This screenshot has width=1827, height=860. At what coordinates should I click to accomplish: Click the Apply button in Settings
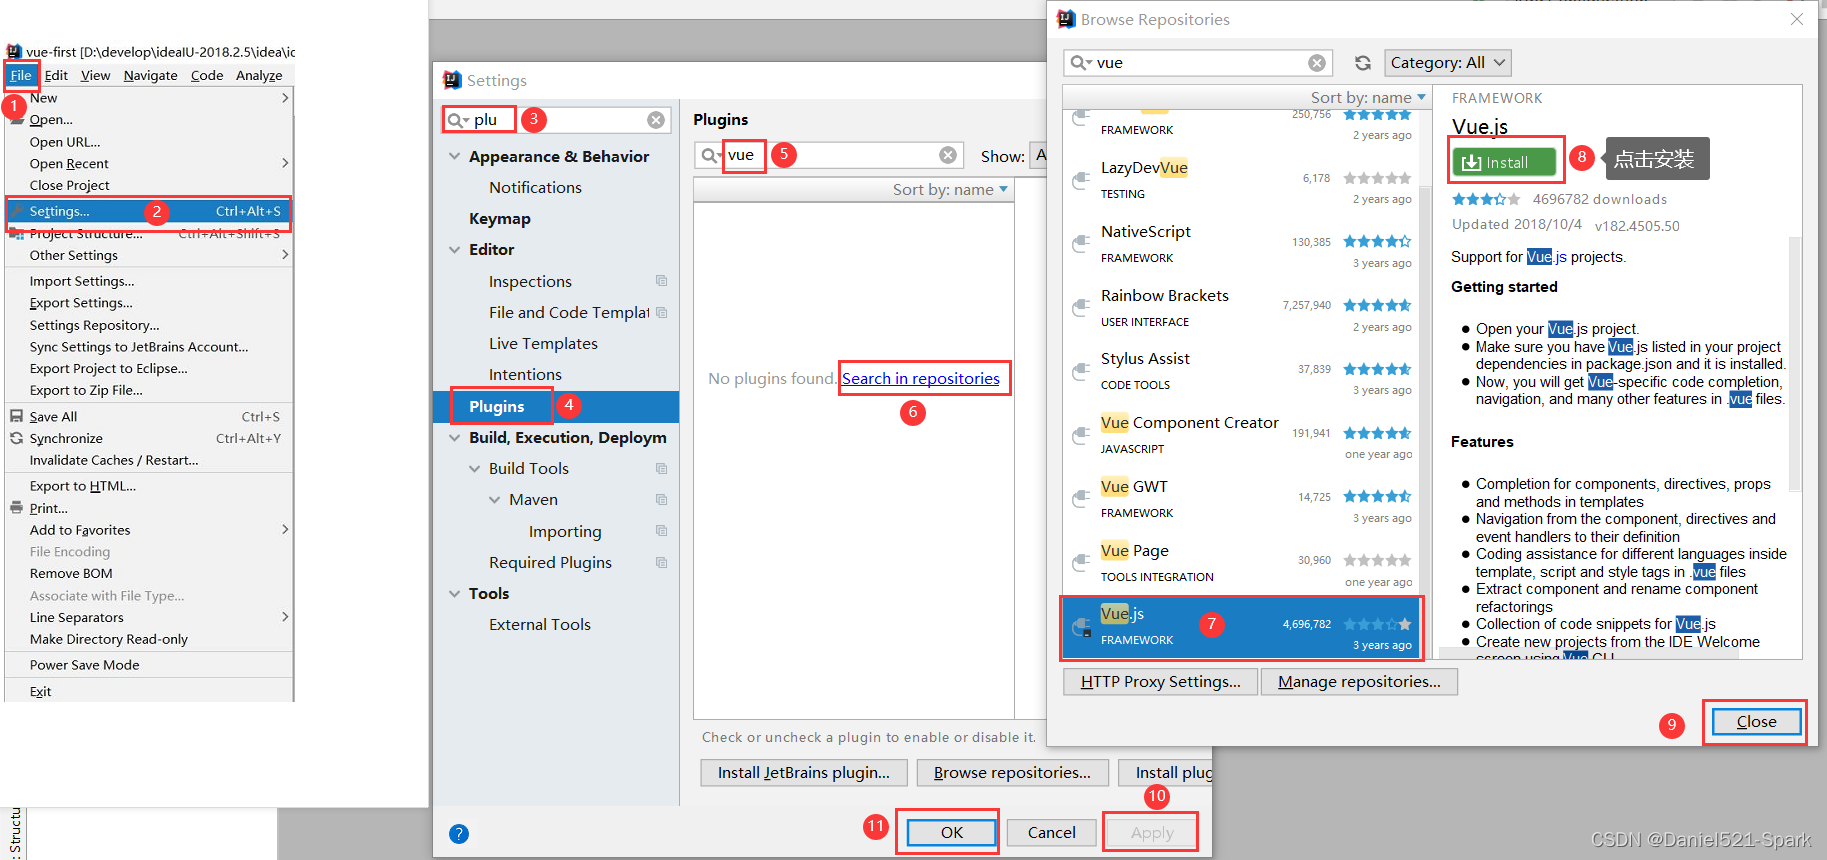click(1152, 832)
